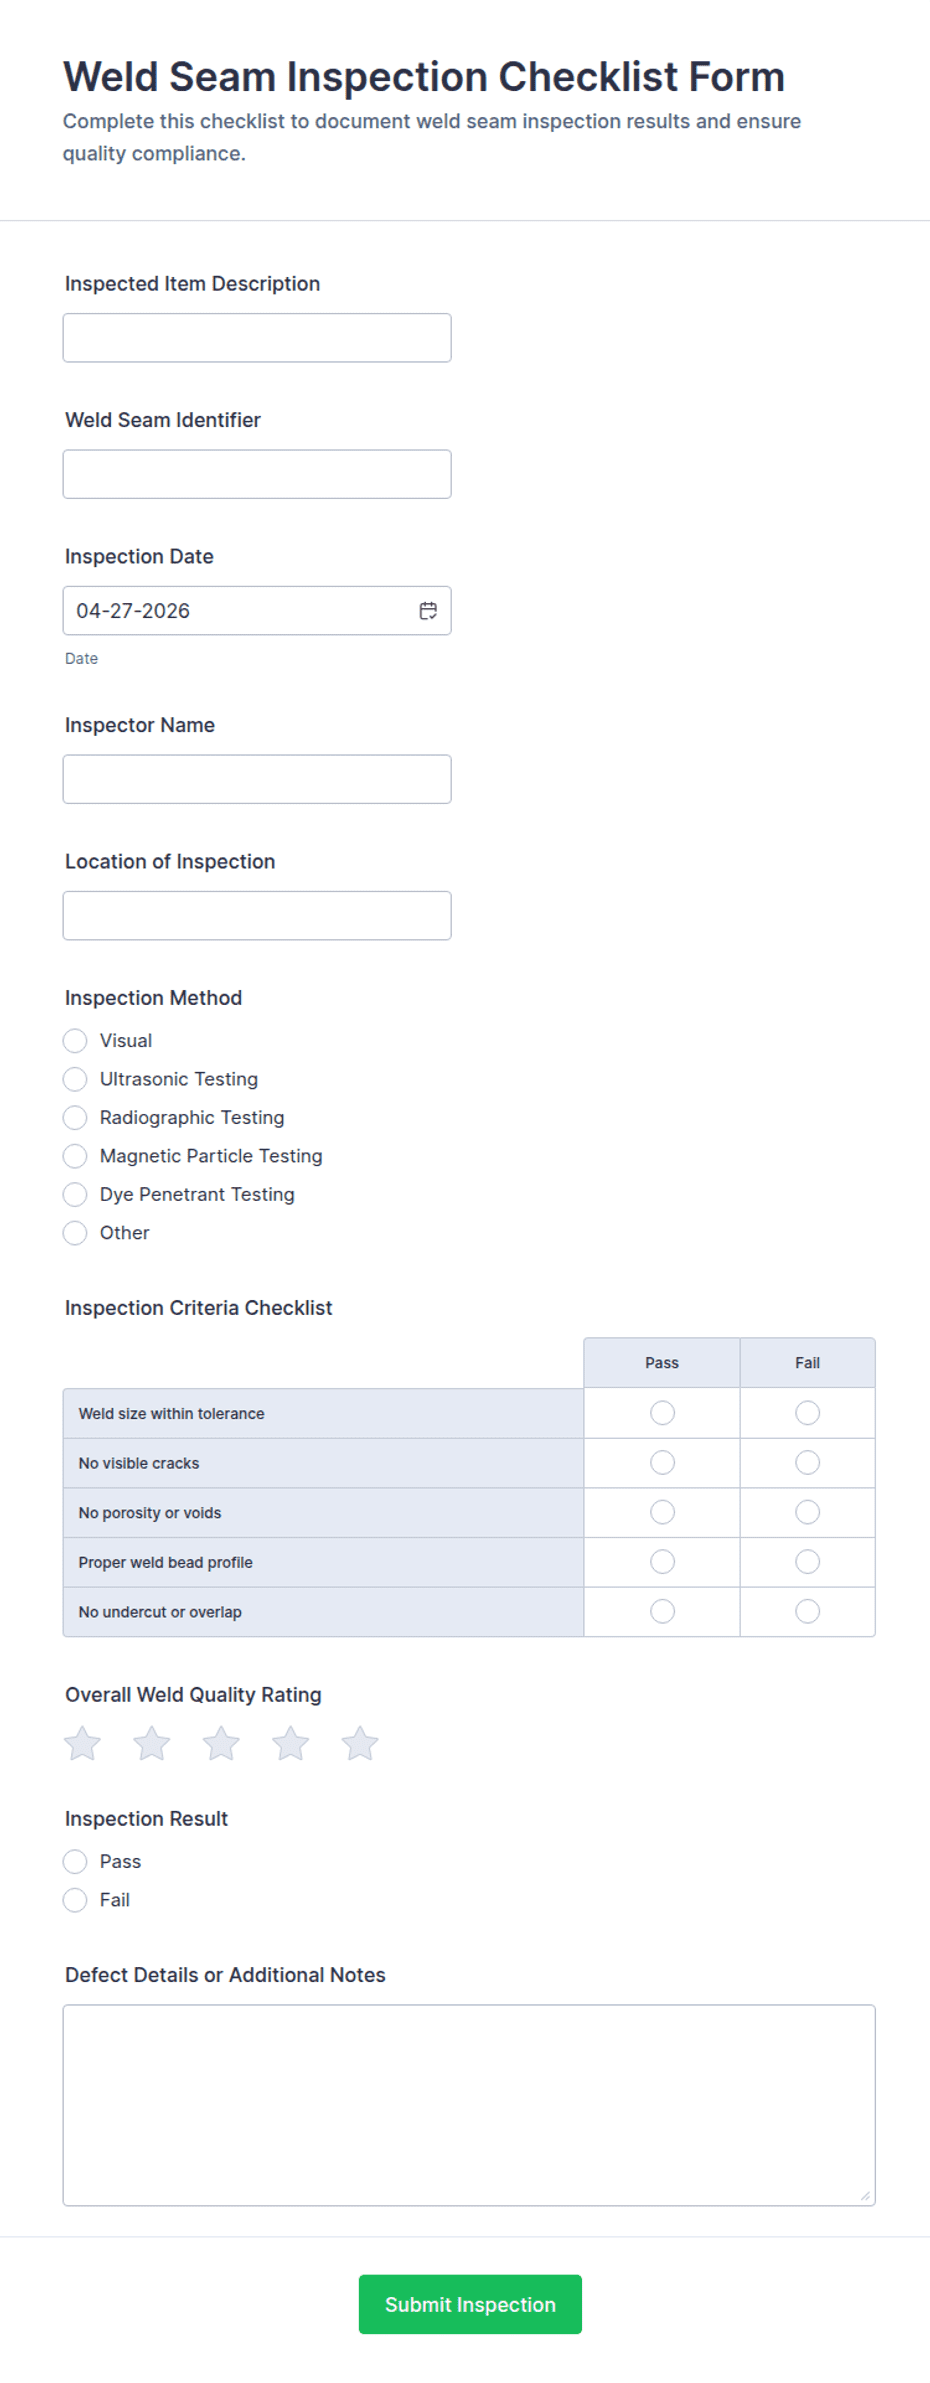Click the second quality rating star

pos(152,1743)
